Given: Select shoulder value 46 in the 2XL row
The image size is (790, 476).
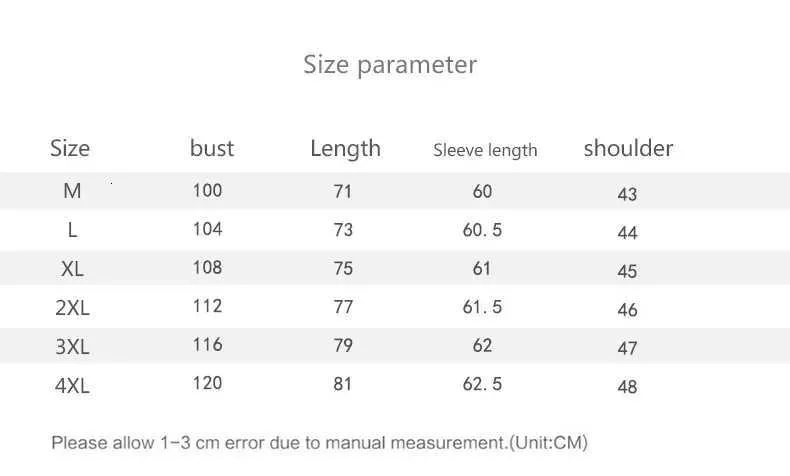Looking at the screenshot, I should 627,310.
